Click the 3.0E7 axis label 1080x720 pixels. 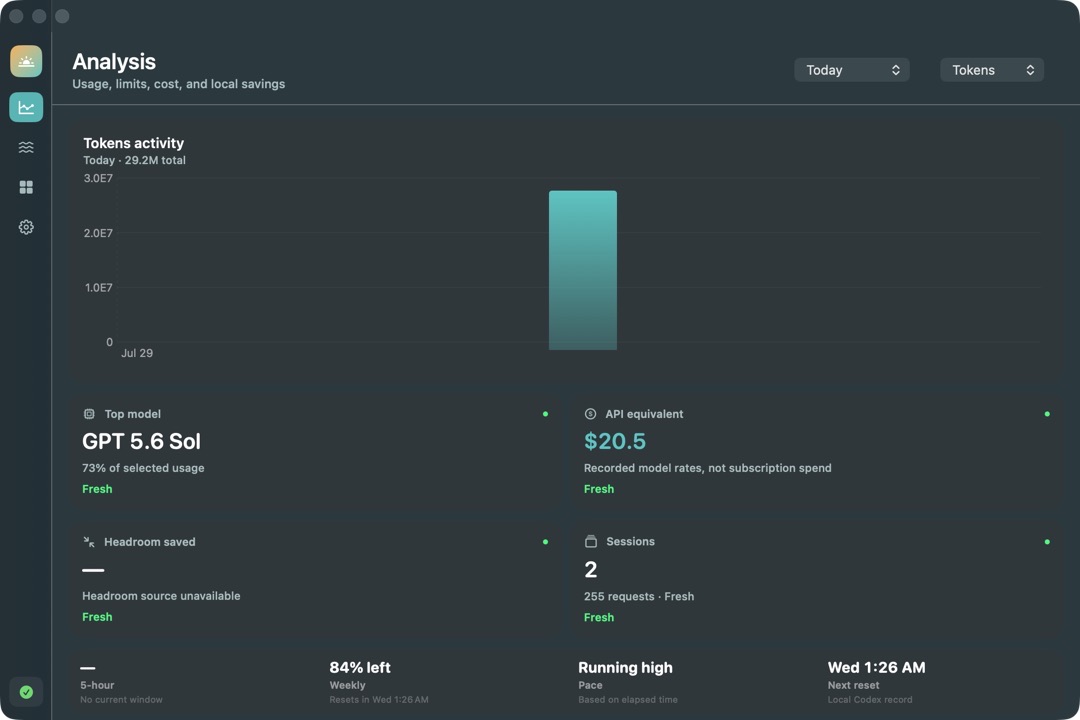(x=98, y=178)
